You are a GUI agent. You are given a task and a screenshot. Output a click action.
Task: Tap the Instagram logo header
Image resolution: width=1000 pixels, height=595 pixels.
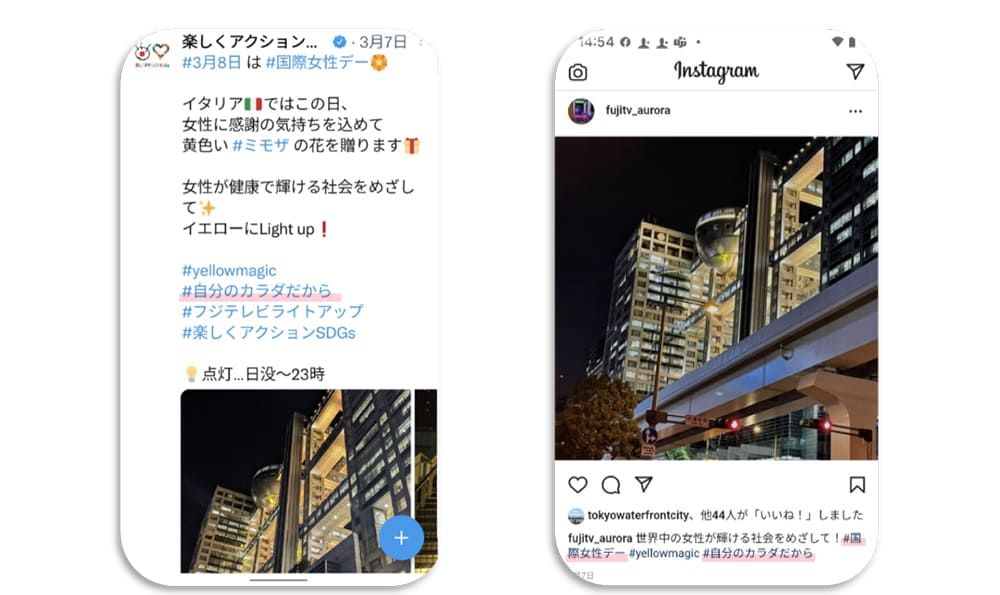pyautogui.click(x=716, y=71)
